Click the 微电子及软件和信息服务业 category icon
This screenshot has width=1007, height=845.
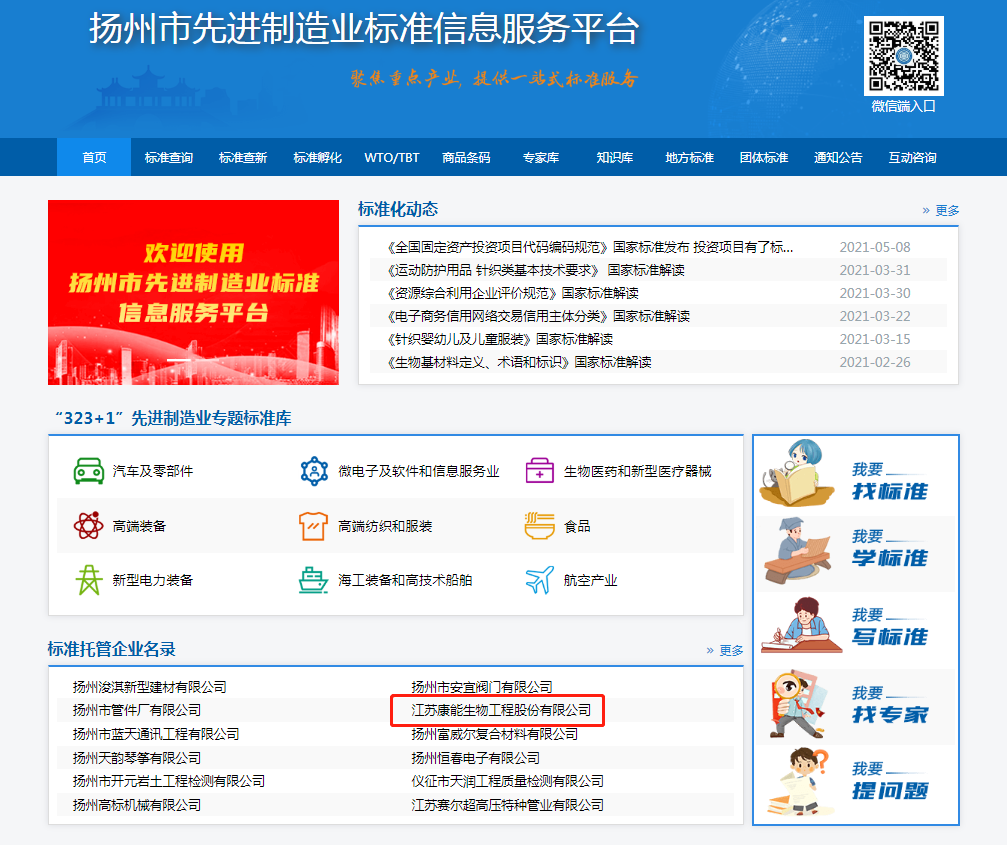point(314,471)
